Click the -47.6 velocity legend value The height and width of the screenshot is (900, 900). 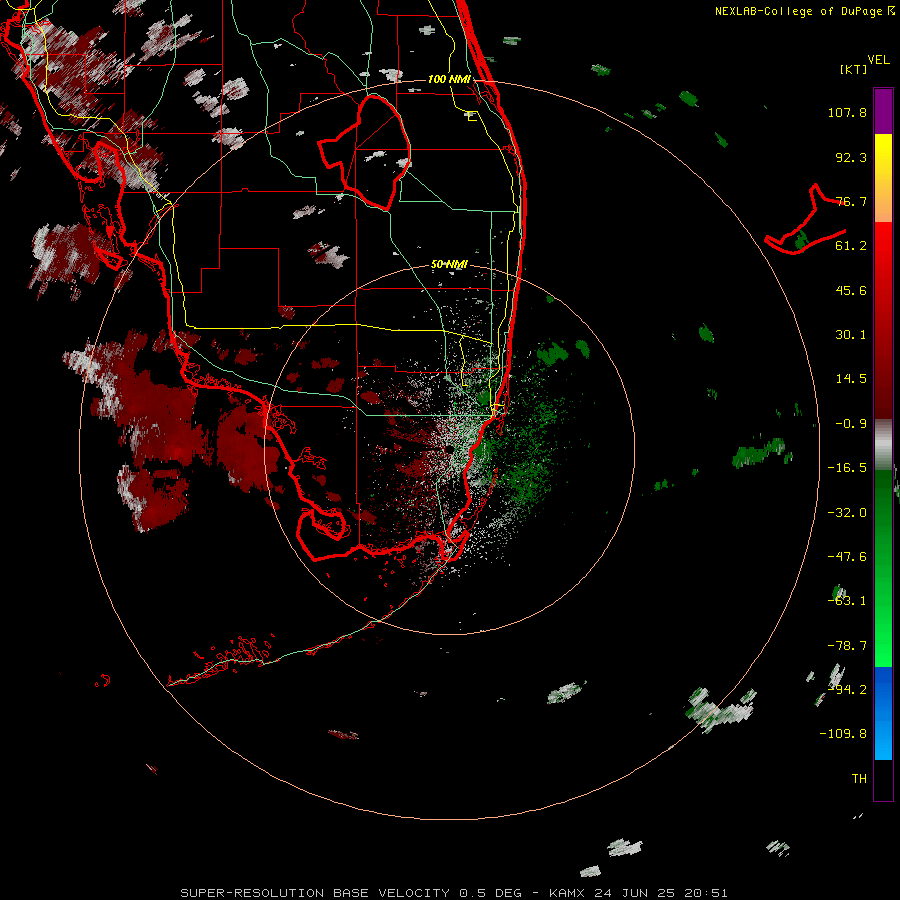coord(847,557)
